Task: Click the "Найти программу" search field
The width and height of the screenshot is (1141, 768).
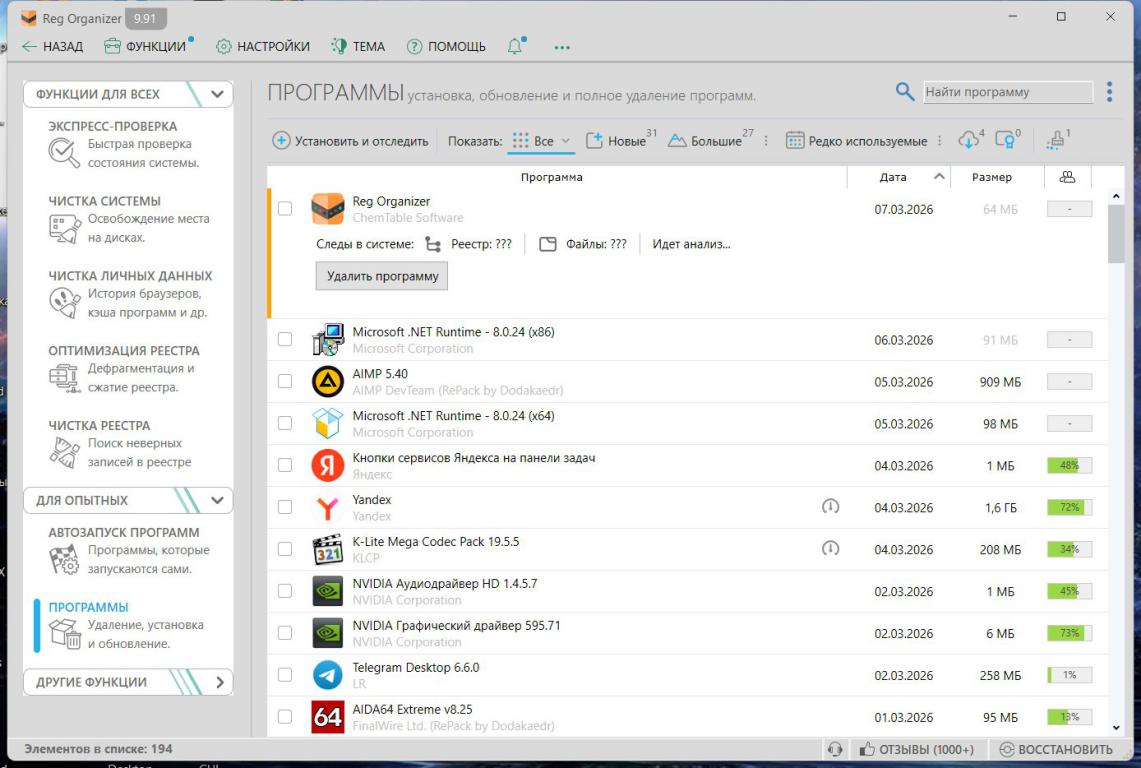Action: point(1006,92)
